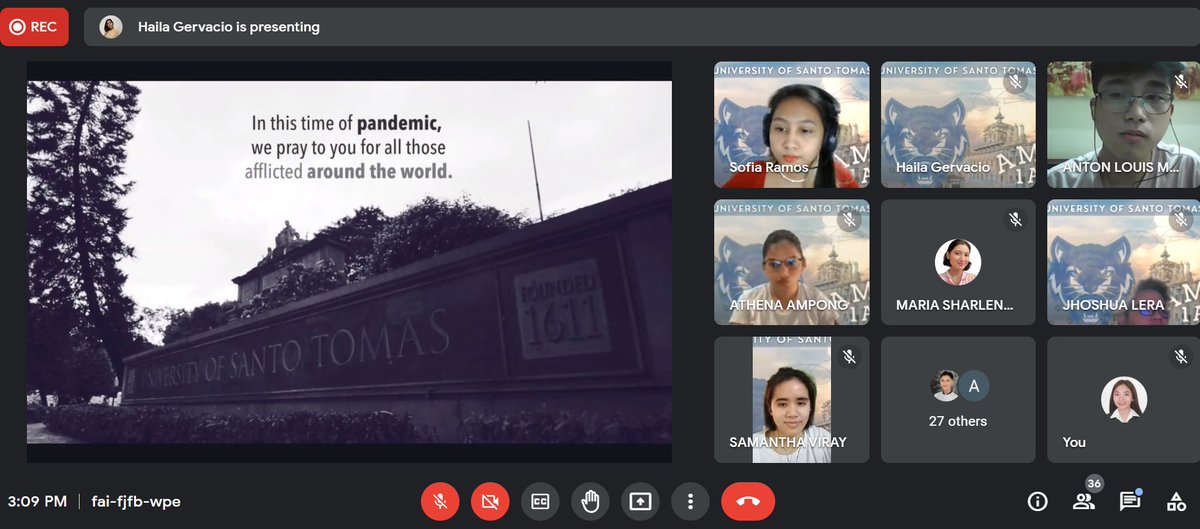The height and width of the screenshot is (529, 1200).
Task: Select Haila Gervacio video tile
Action: pyautogui.click(x=958, y=125)
